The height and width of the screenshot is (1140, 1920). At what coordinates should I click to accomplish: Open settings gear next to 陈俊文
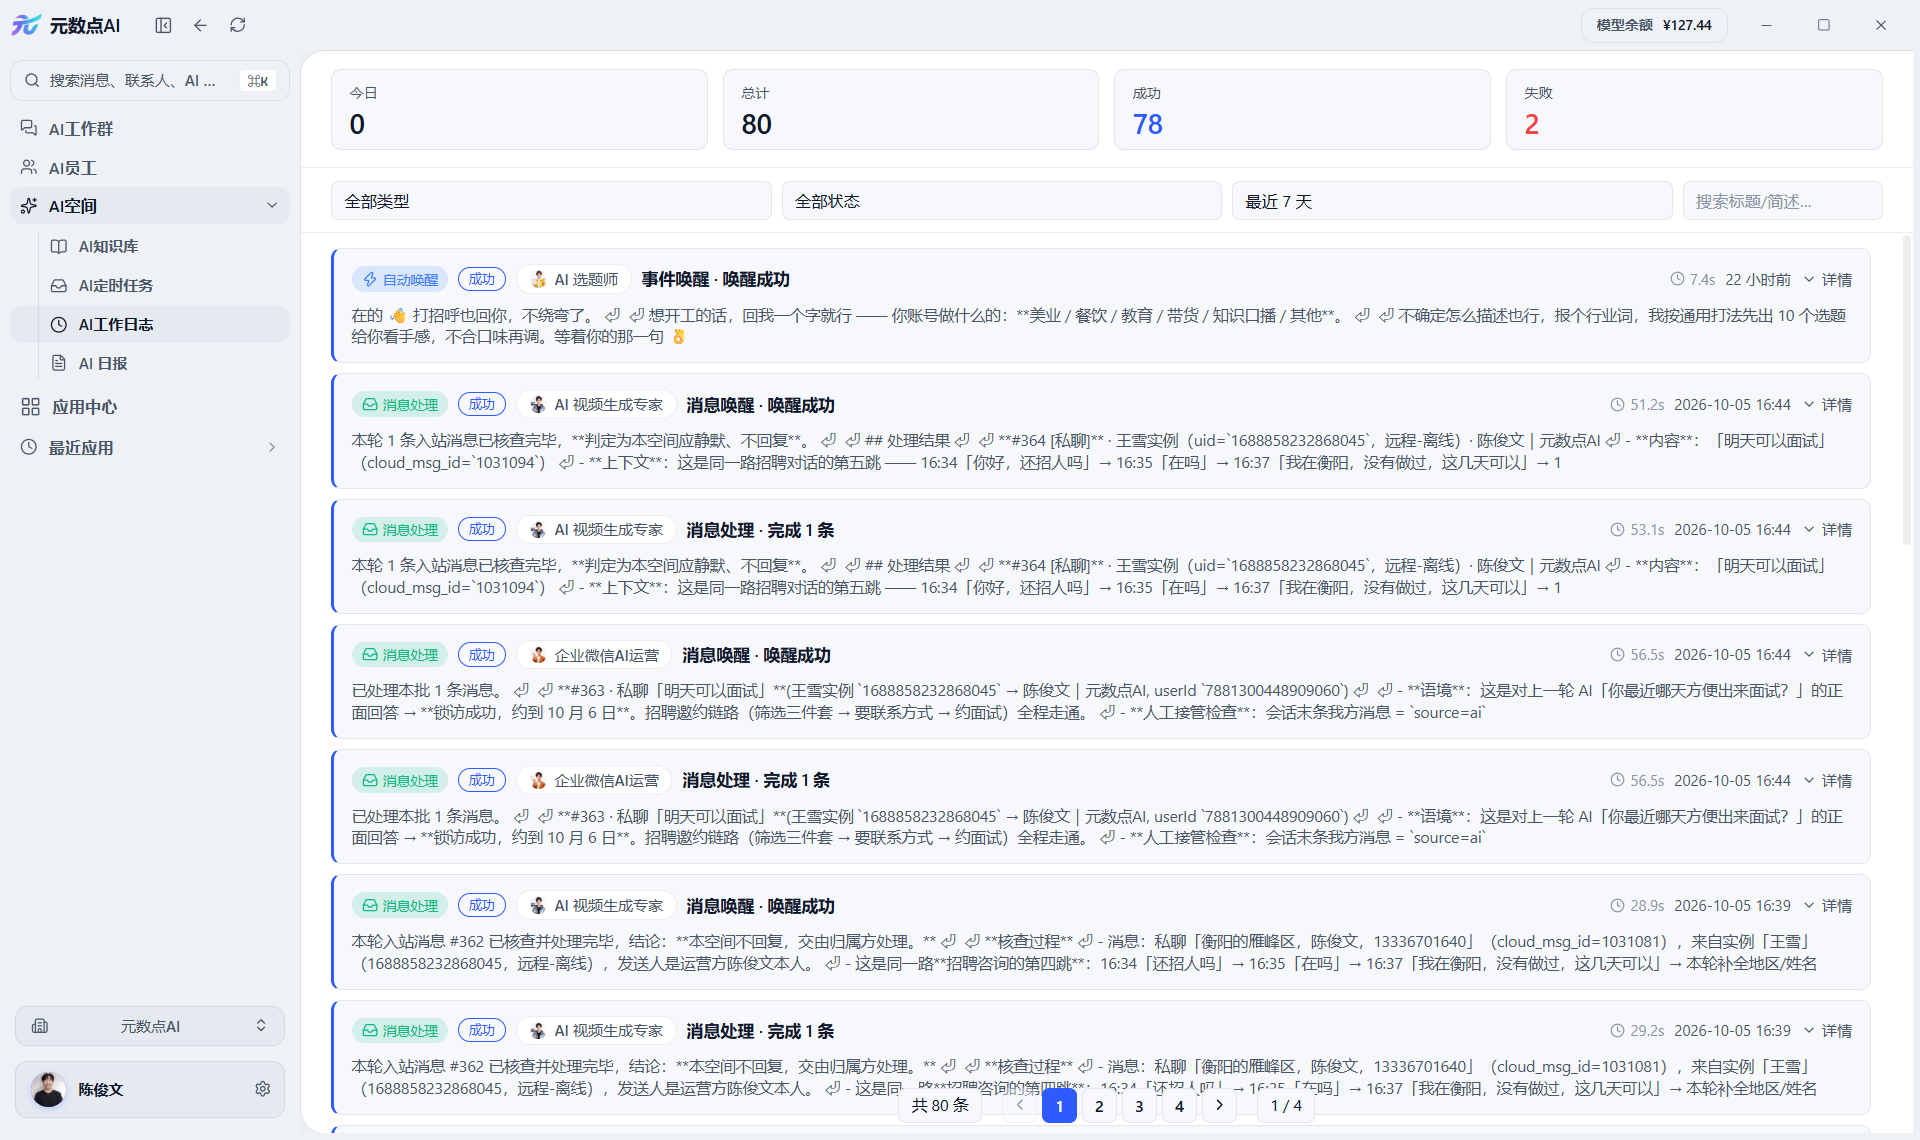point(262,1089)
